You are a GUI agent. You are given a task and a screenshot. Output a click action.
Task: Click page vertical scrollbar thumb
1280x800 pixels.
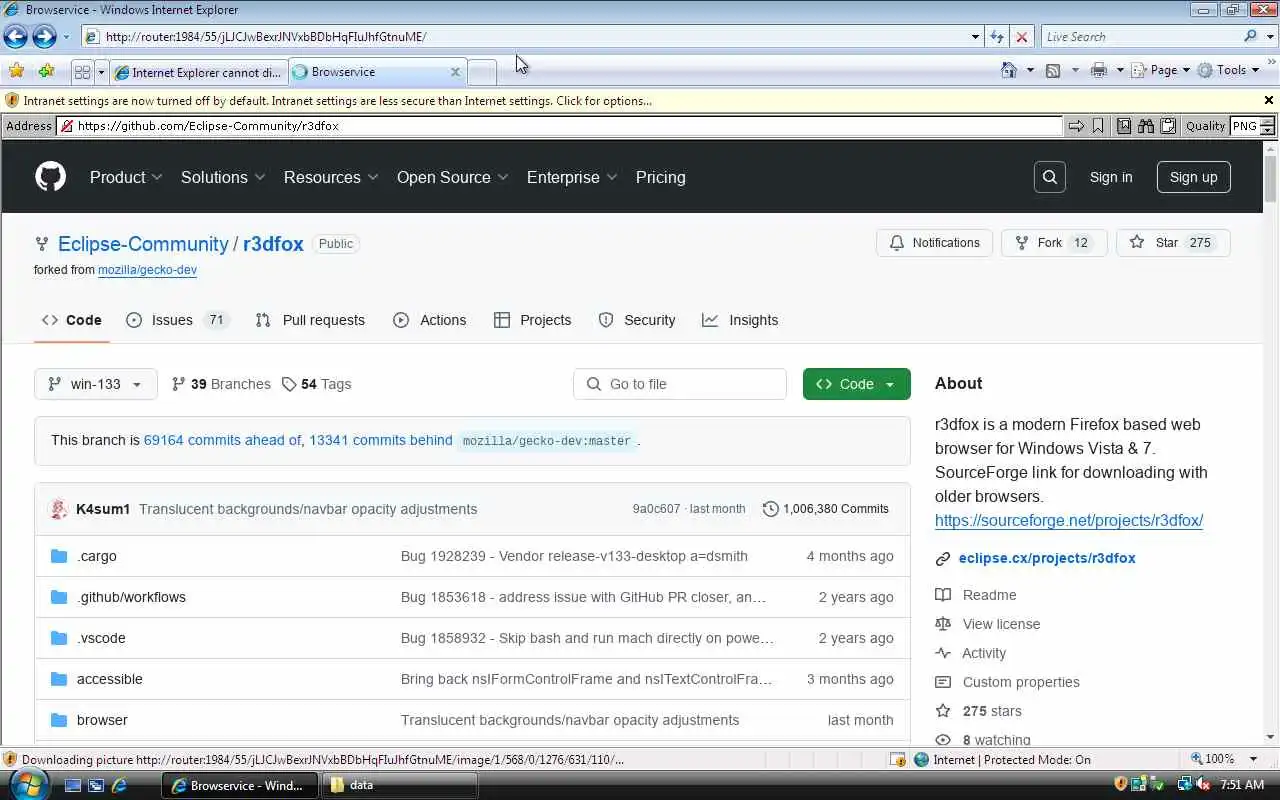coord(1270,177)
